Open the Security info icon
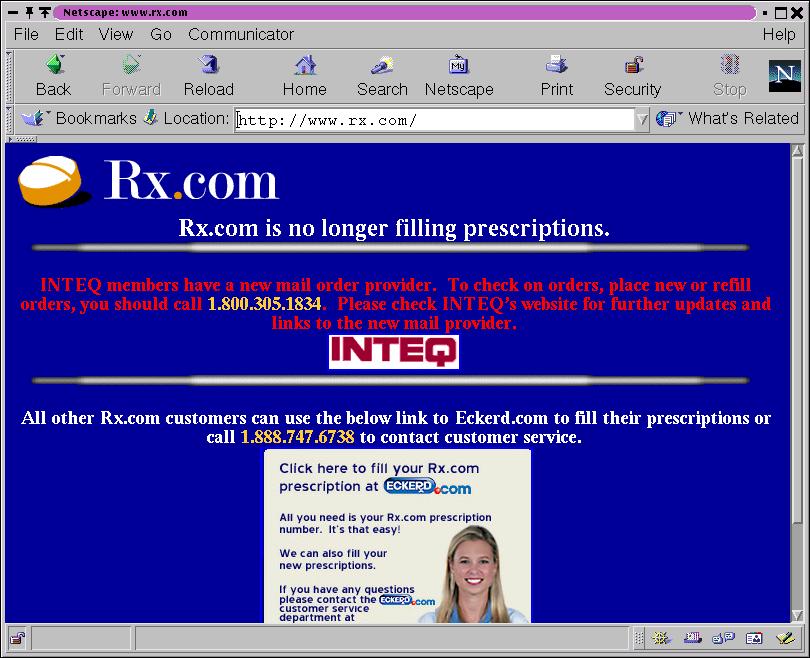 (633, 66)
